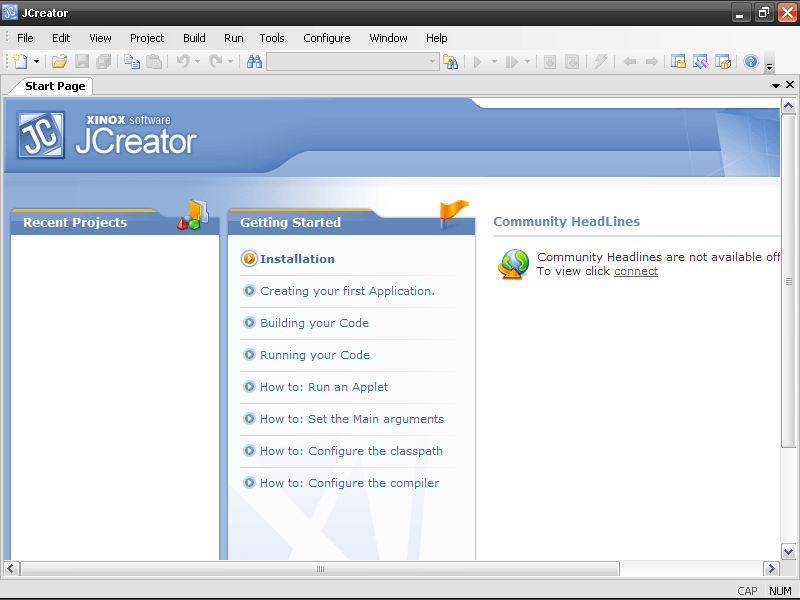Click the JCreator JC logo image
Screen dimensions: 800x600
tap(41, 135)
